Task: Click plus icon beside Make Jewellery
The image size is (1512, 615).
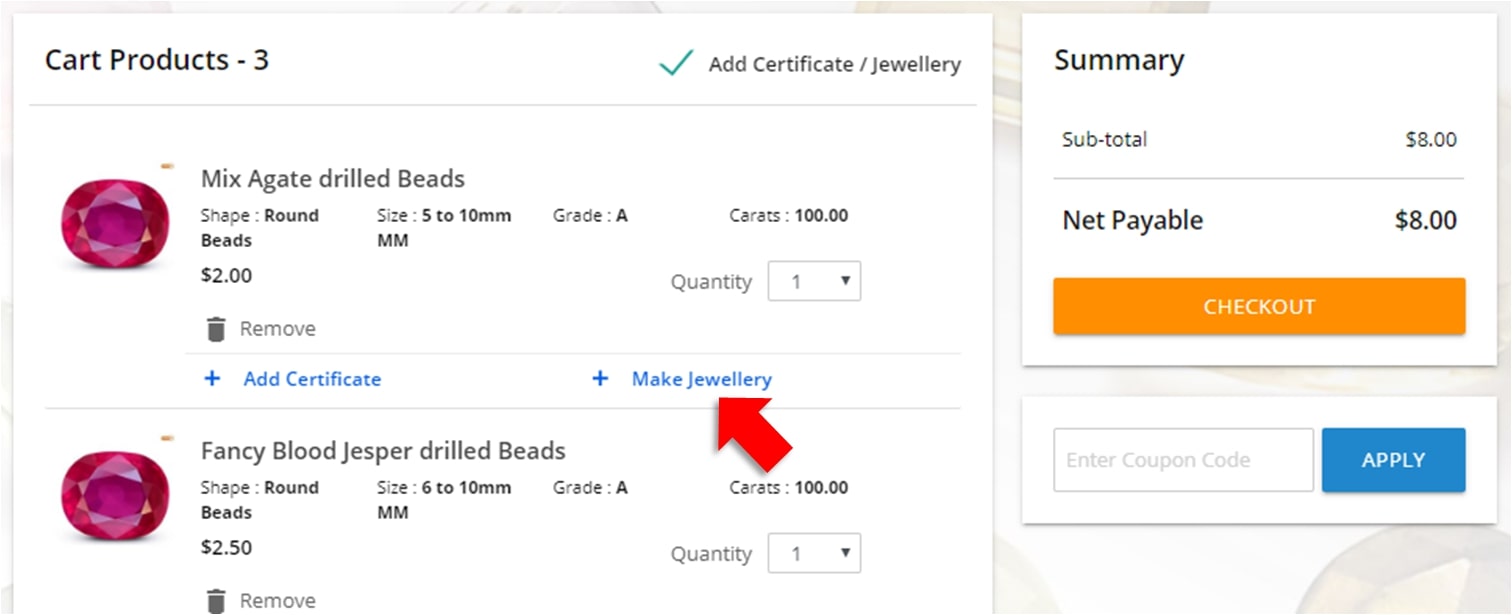Action: pyautogui.click(x=600, y=379)
